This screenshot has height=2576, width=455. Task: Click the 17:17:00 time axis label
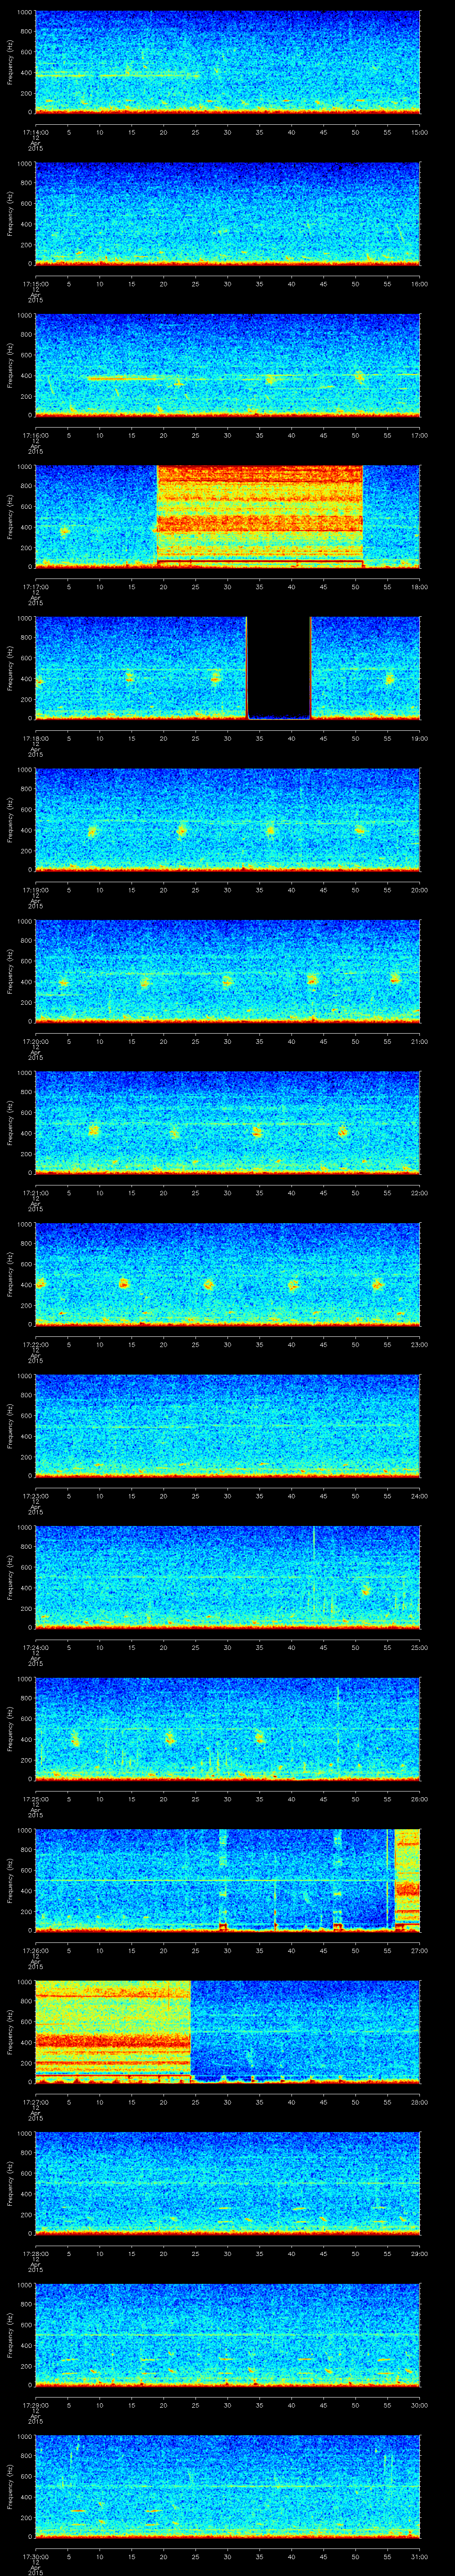pyautogui.click(x=35, y=586)
